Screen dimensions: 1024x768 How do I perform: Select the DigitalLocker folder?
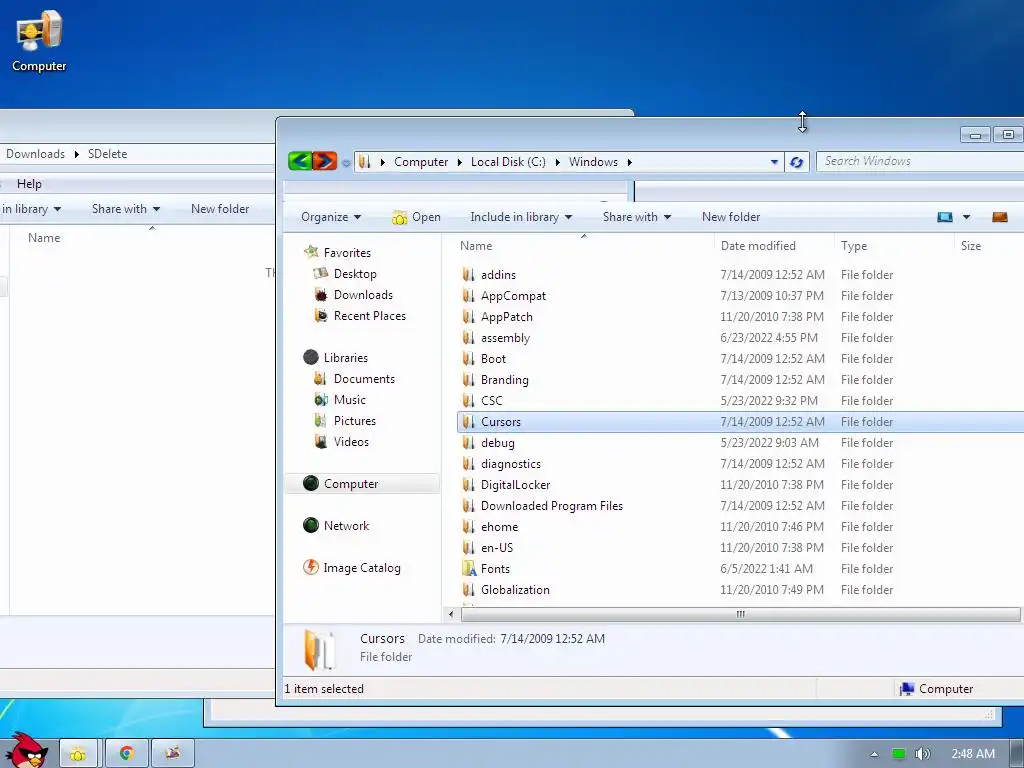pos(515,485)
